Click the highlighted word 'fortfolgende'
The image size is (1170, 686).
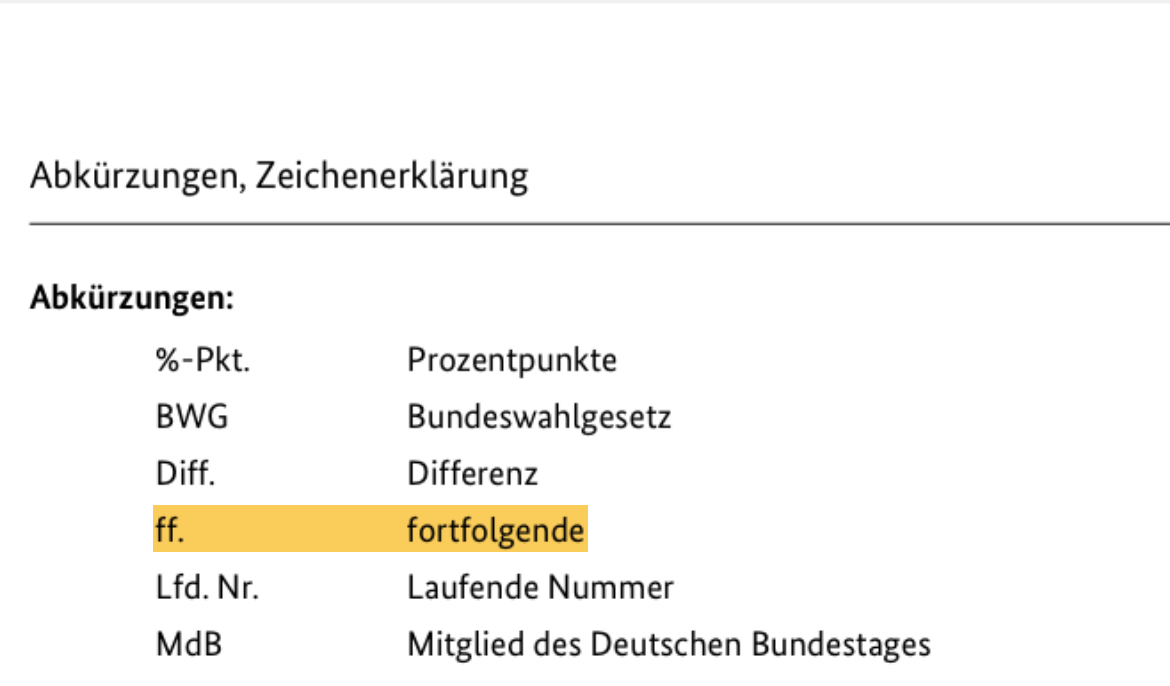point(495,530)
